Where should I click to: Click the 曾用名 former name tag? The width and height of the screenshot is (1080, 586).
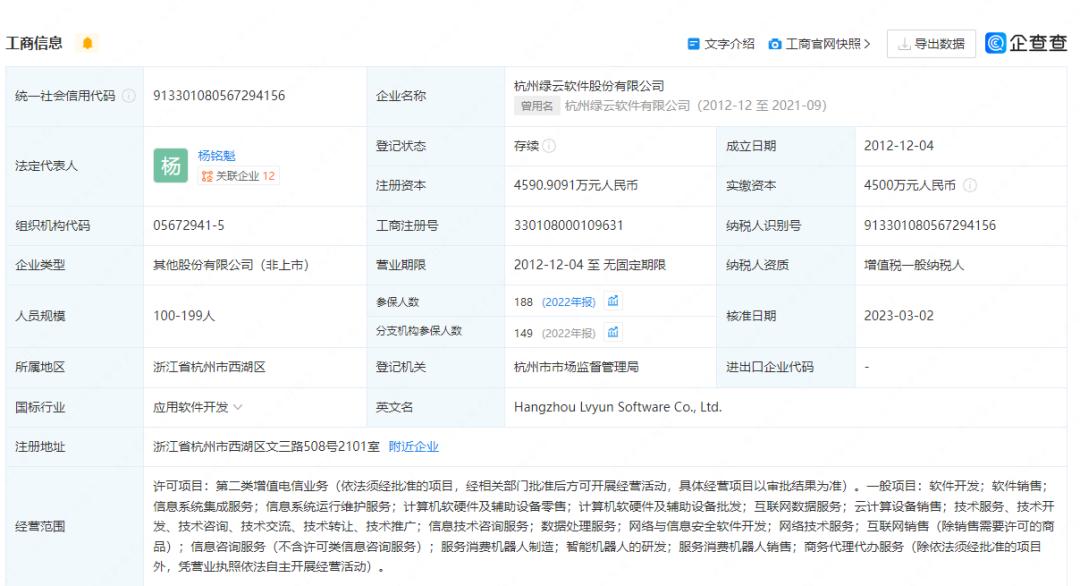pos(537,106)
